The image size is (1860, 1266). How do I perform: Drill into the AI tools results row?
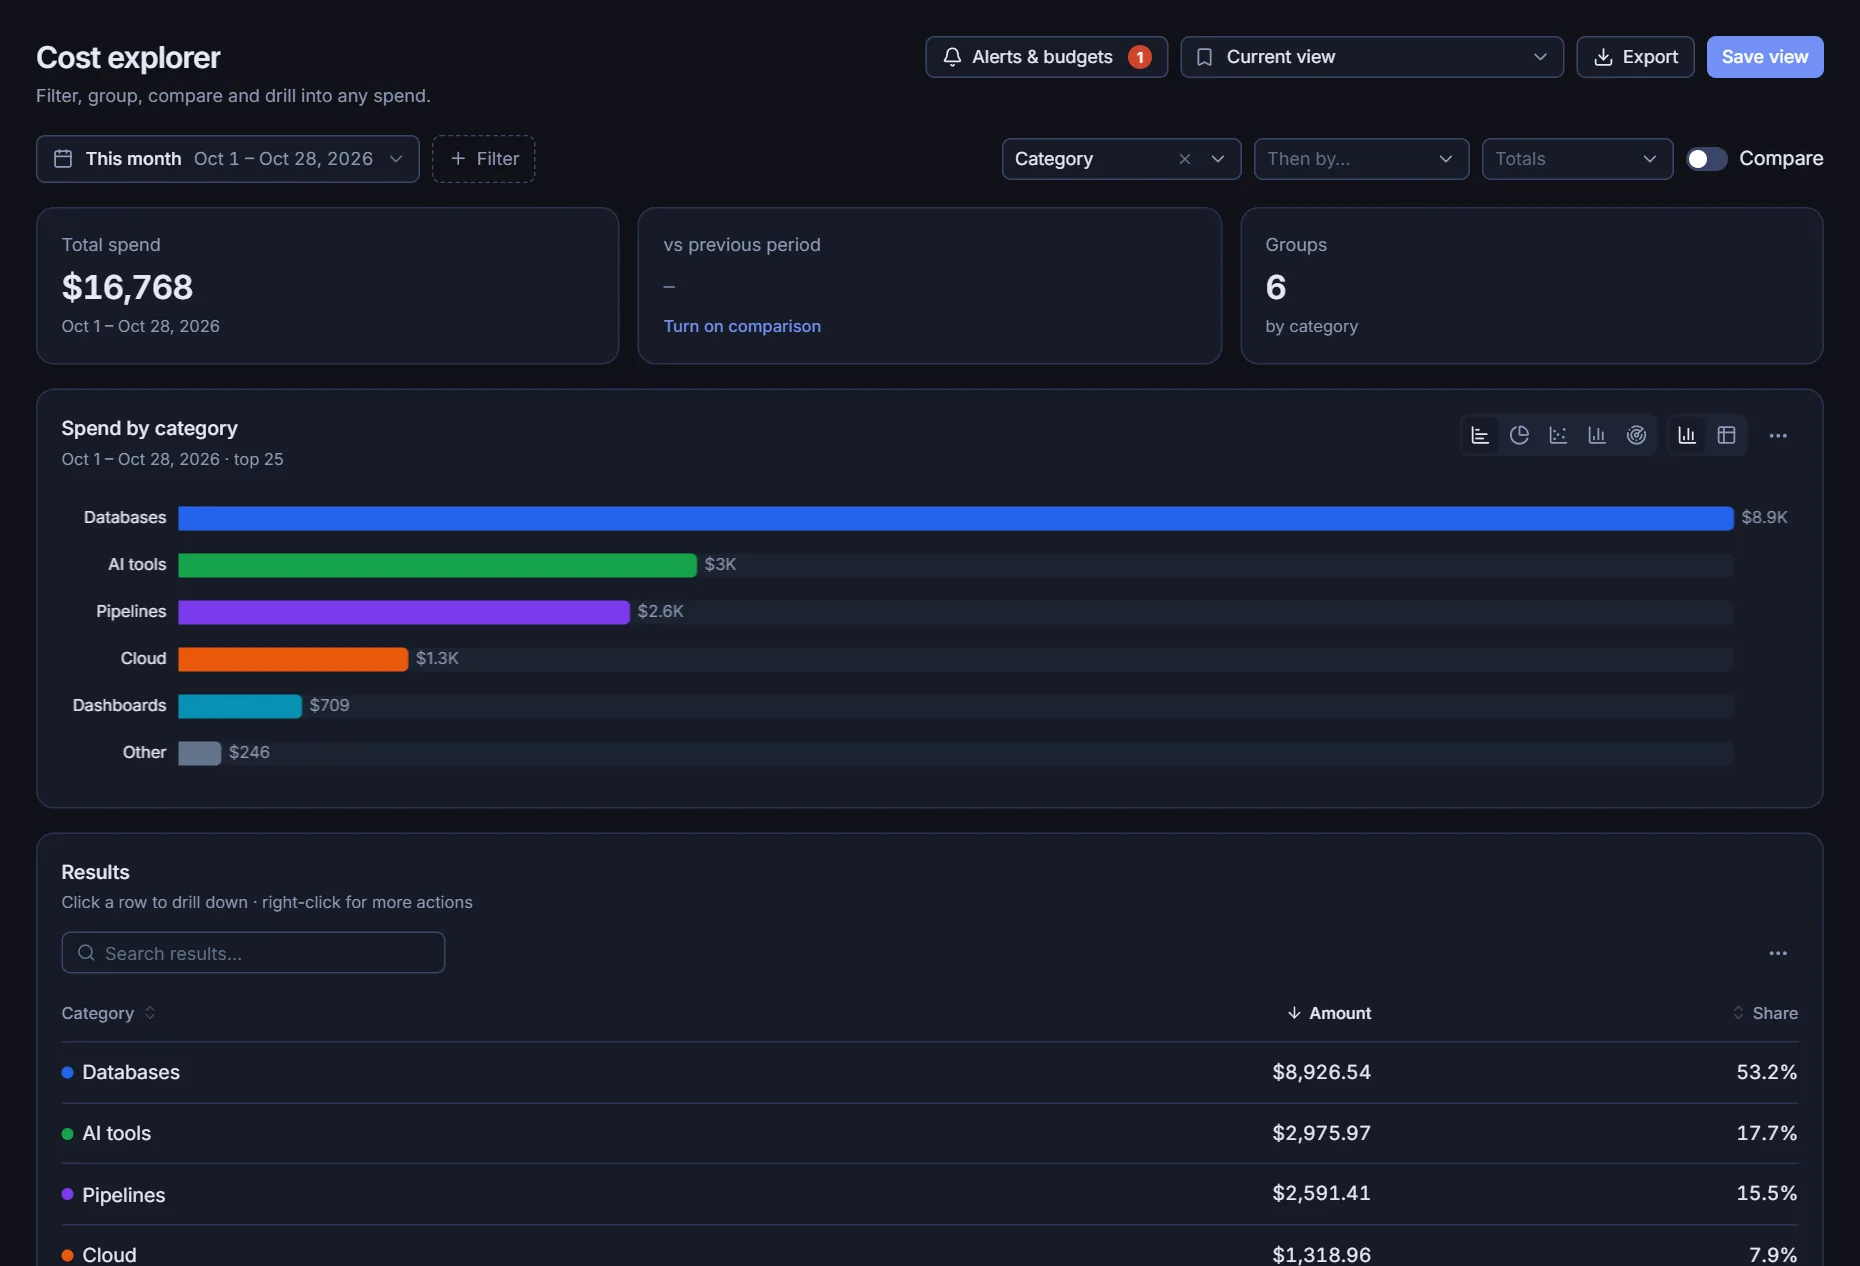[930, 1133]
